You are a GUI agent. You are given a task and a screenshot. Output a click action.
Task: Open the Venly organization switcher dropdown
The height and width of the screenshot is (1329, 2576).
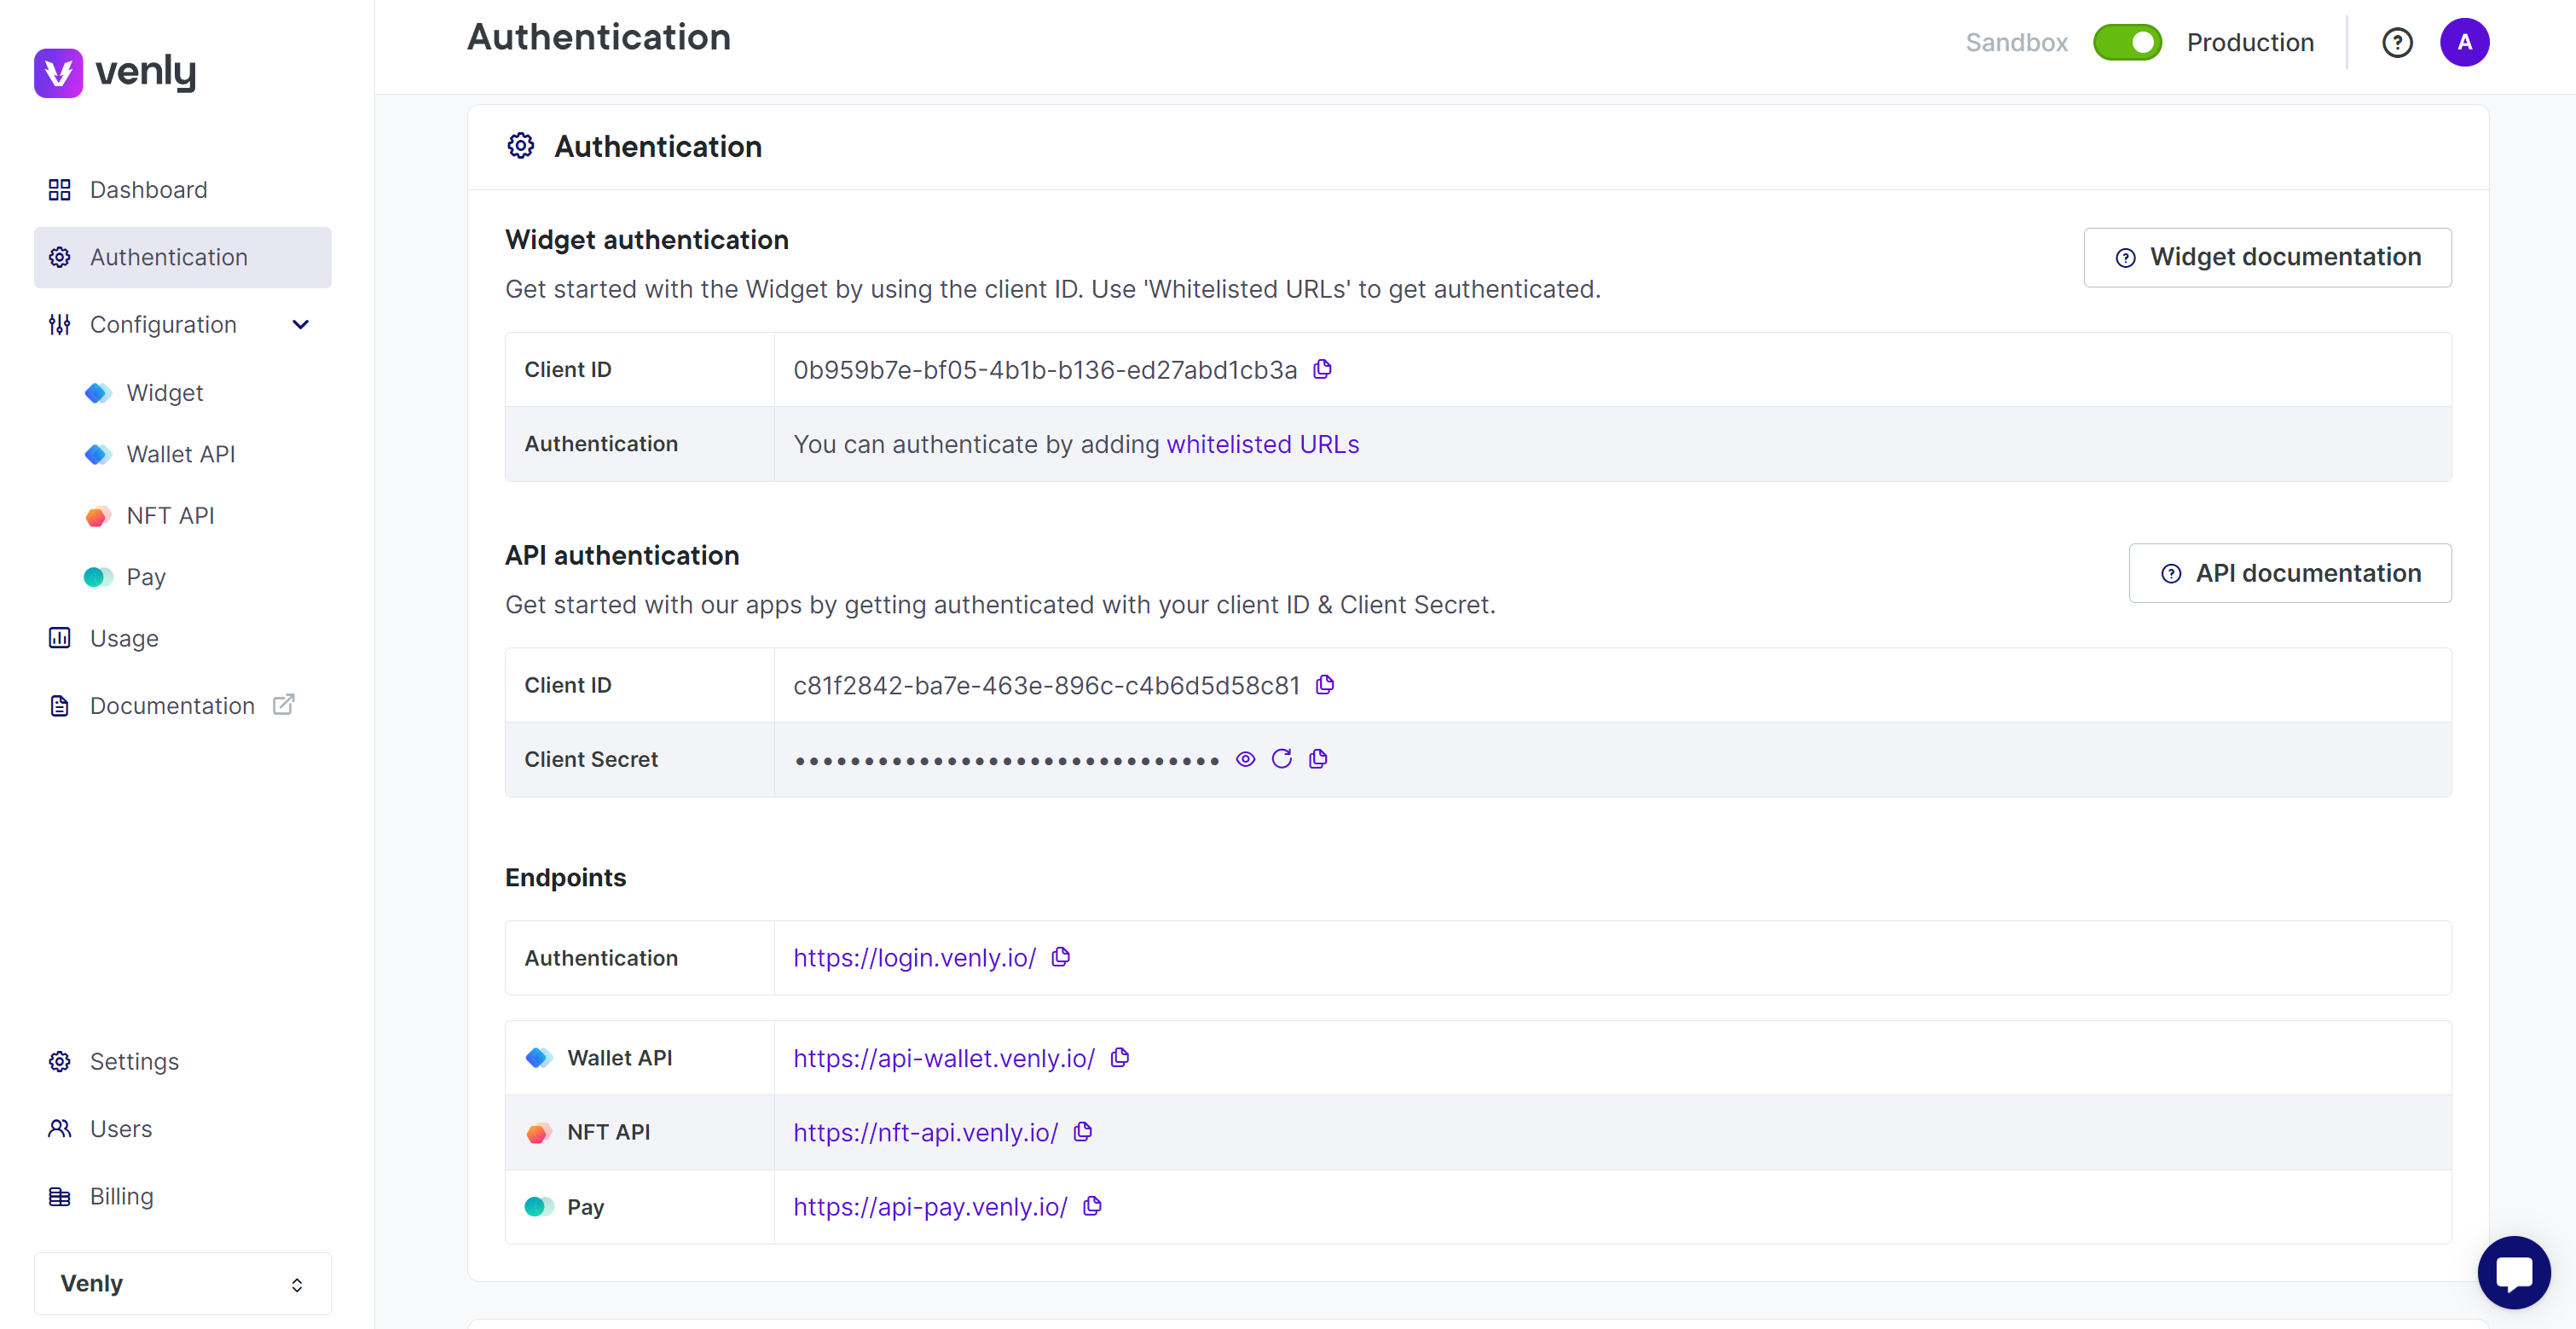coord(183,1283)
